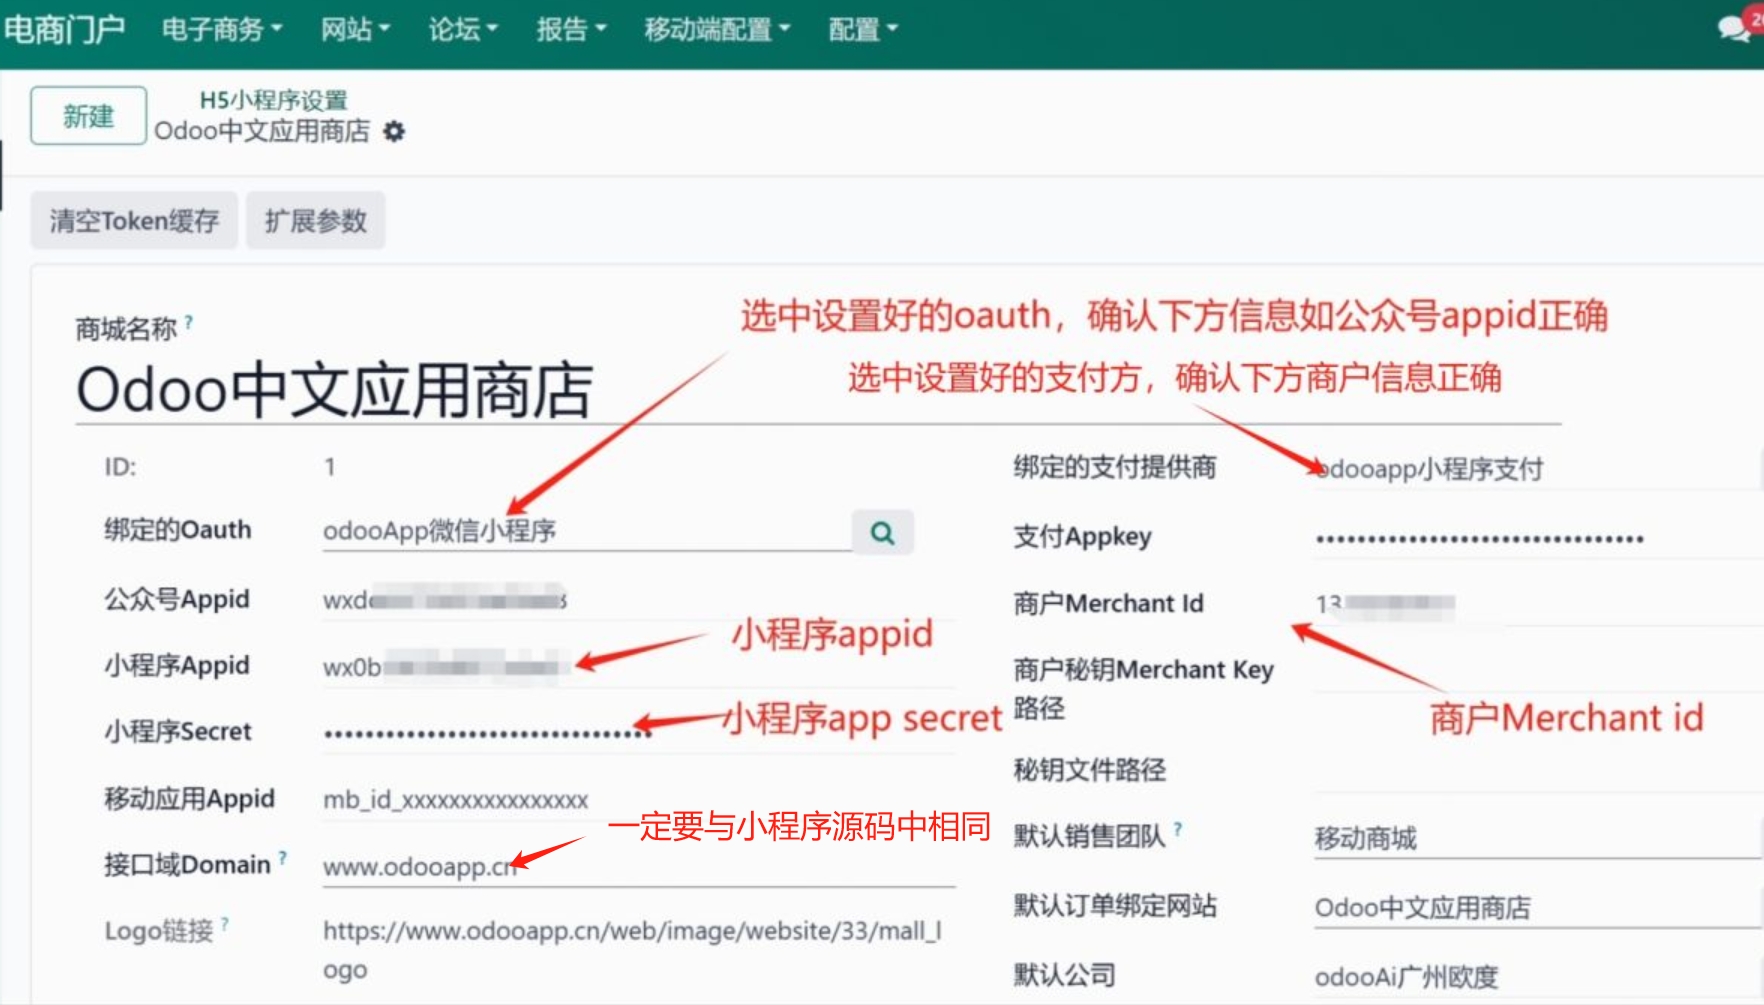
Task: Click the 清空Token缓存 button
Action: click(x=134, y=221)
